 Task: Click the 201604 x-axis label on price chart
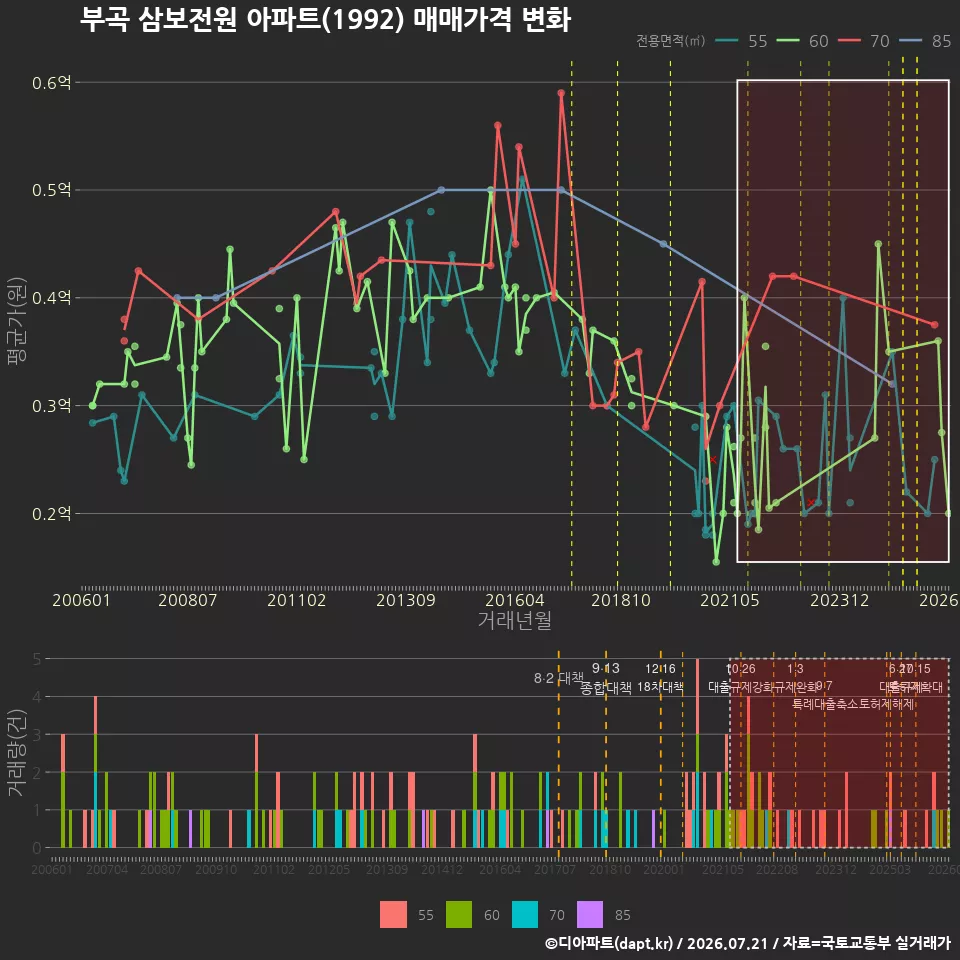(x=515, y=600)
